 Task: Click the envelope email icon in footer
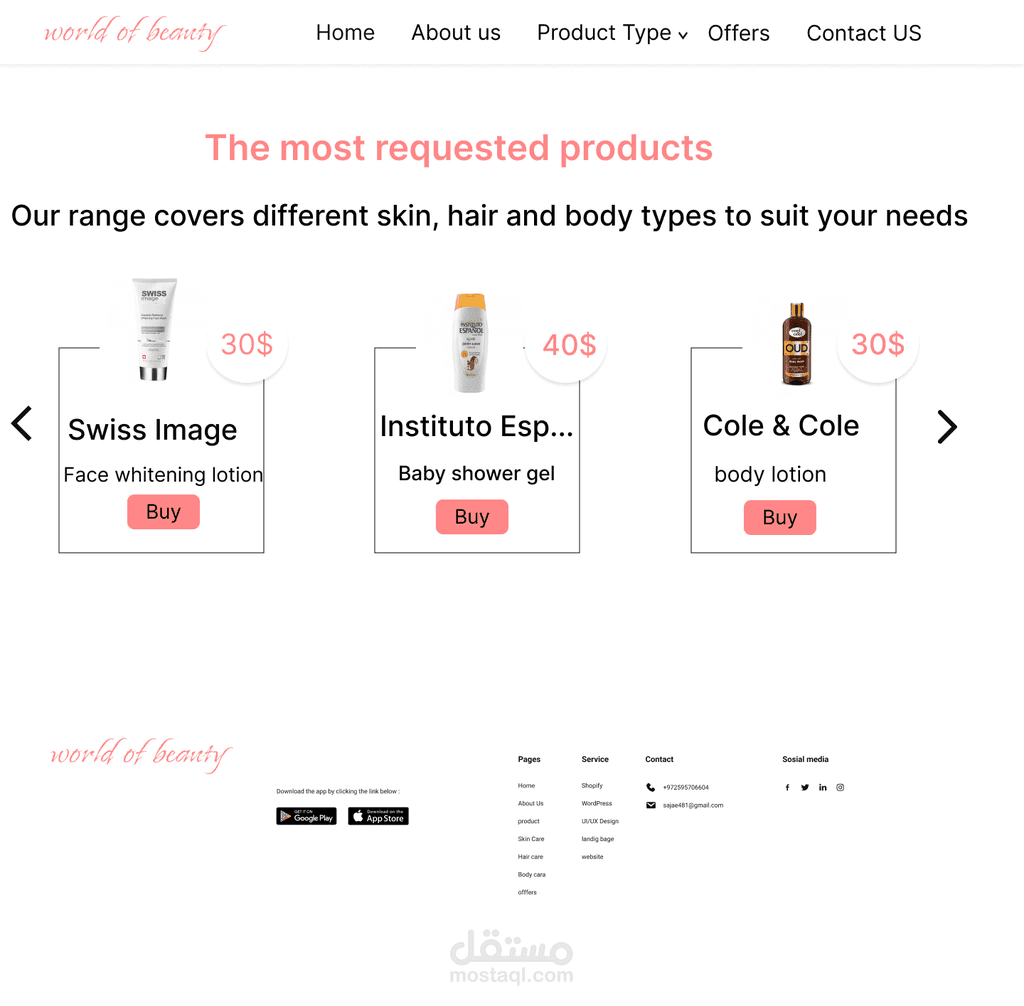coord(650,805)
